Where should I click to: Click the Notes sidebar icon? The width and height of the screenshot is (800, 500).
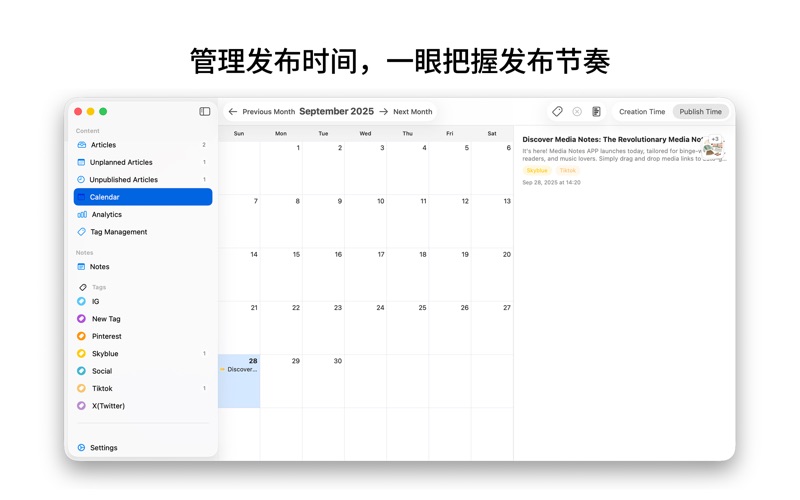[81, 267]
